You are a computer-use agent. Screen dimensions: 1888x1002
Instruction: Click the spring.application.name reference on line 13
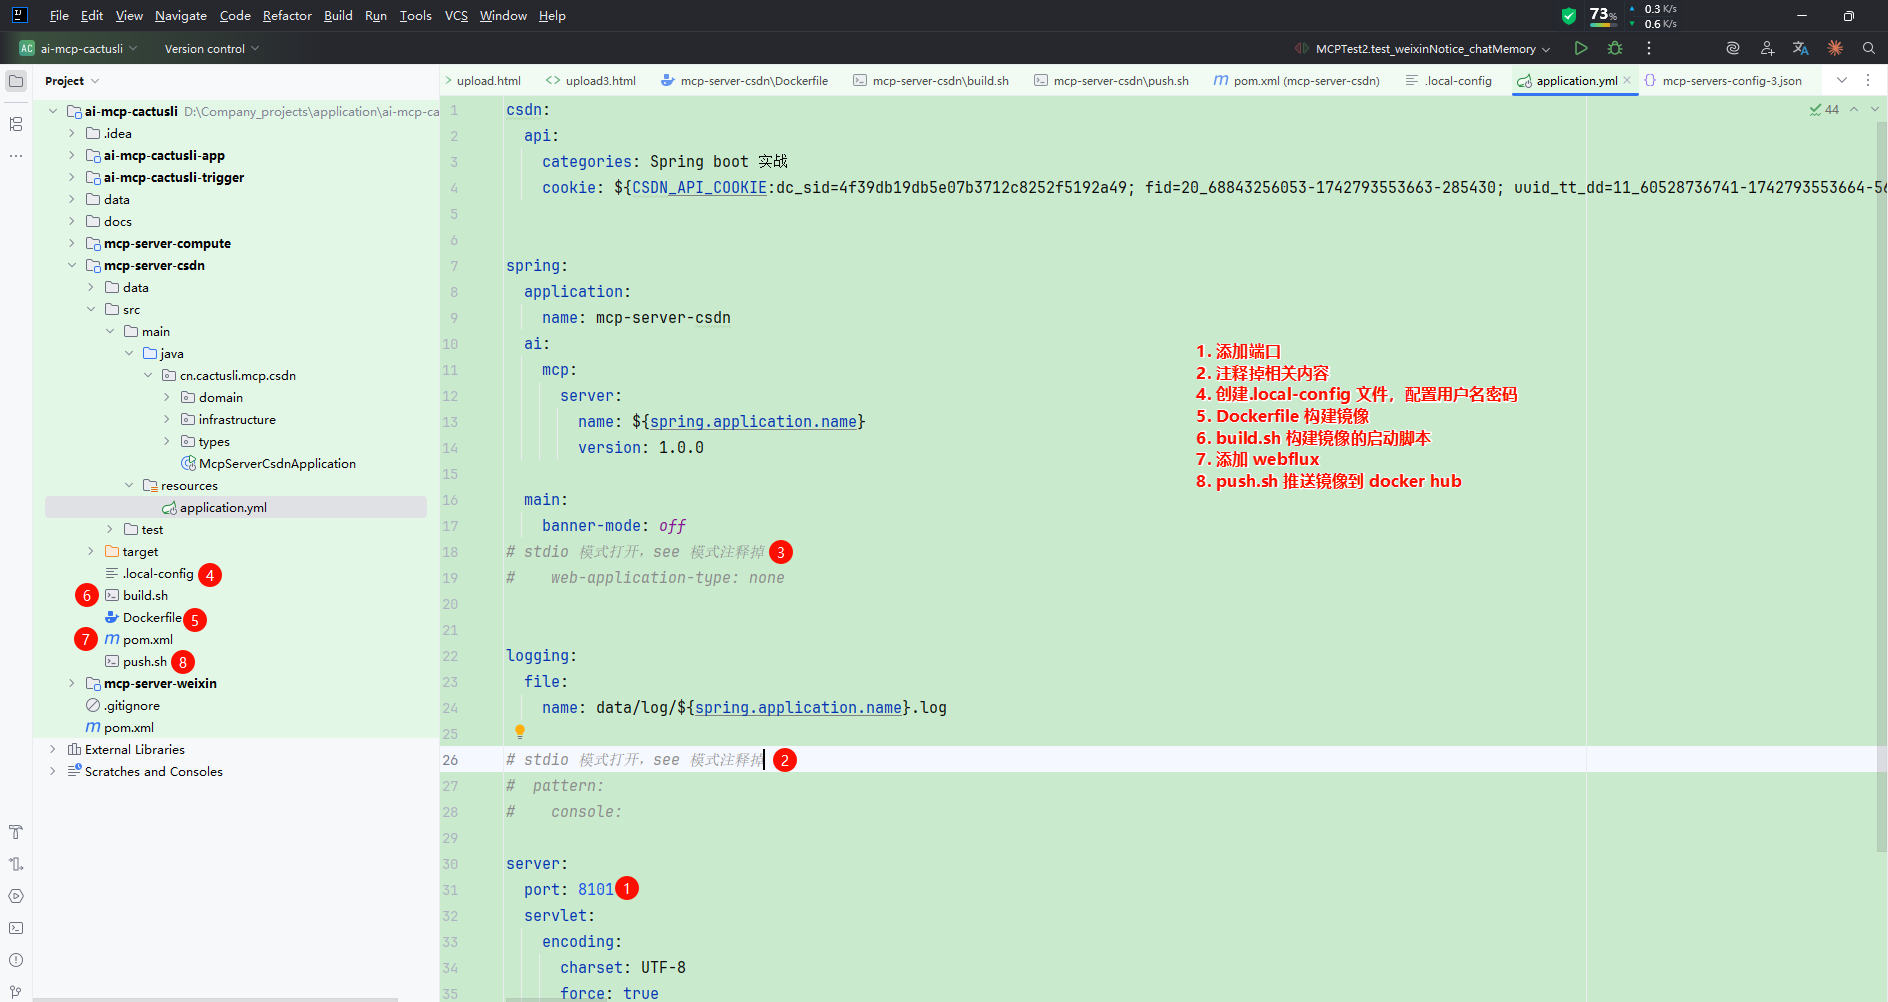753,422
